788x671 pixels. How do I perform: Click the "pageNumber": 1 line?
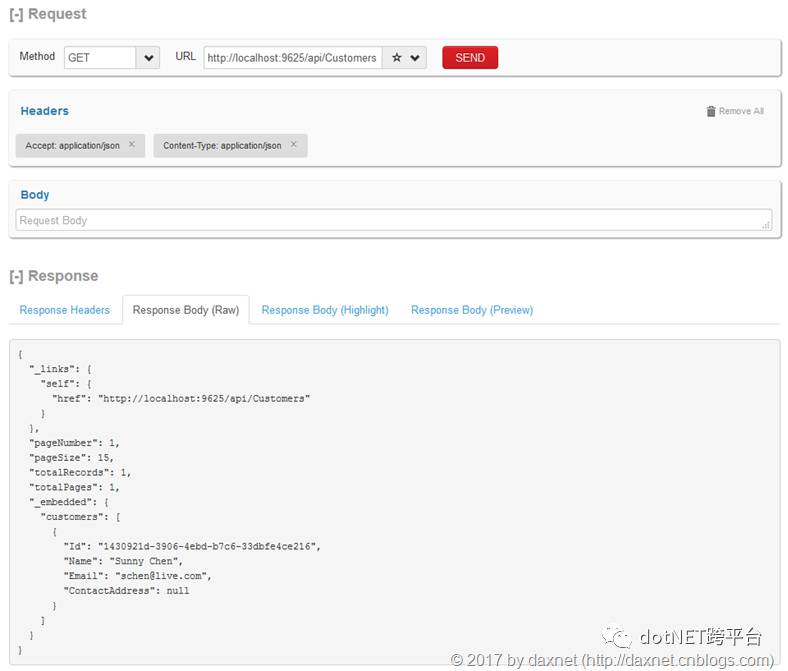(74, 443)
